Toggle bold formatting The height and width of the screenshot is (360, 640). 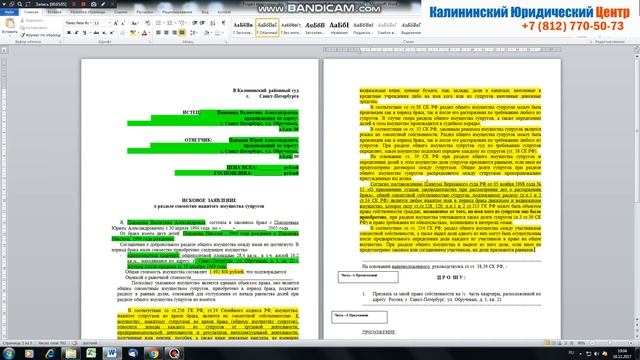point(69,33)
